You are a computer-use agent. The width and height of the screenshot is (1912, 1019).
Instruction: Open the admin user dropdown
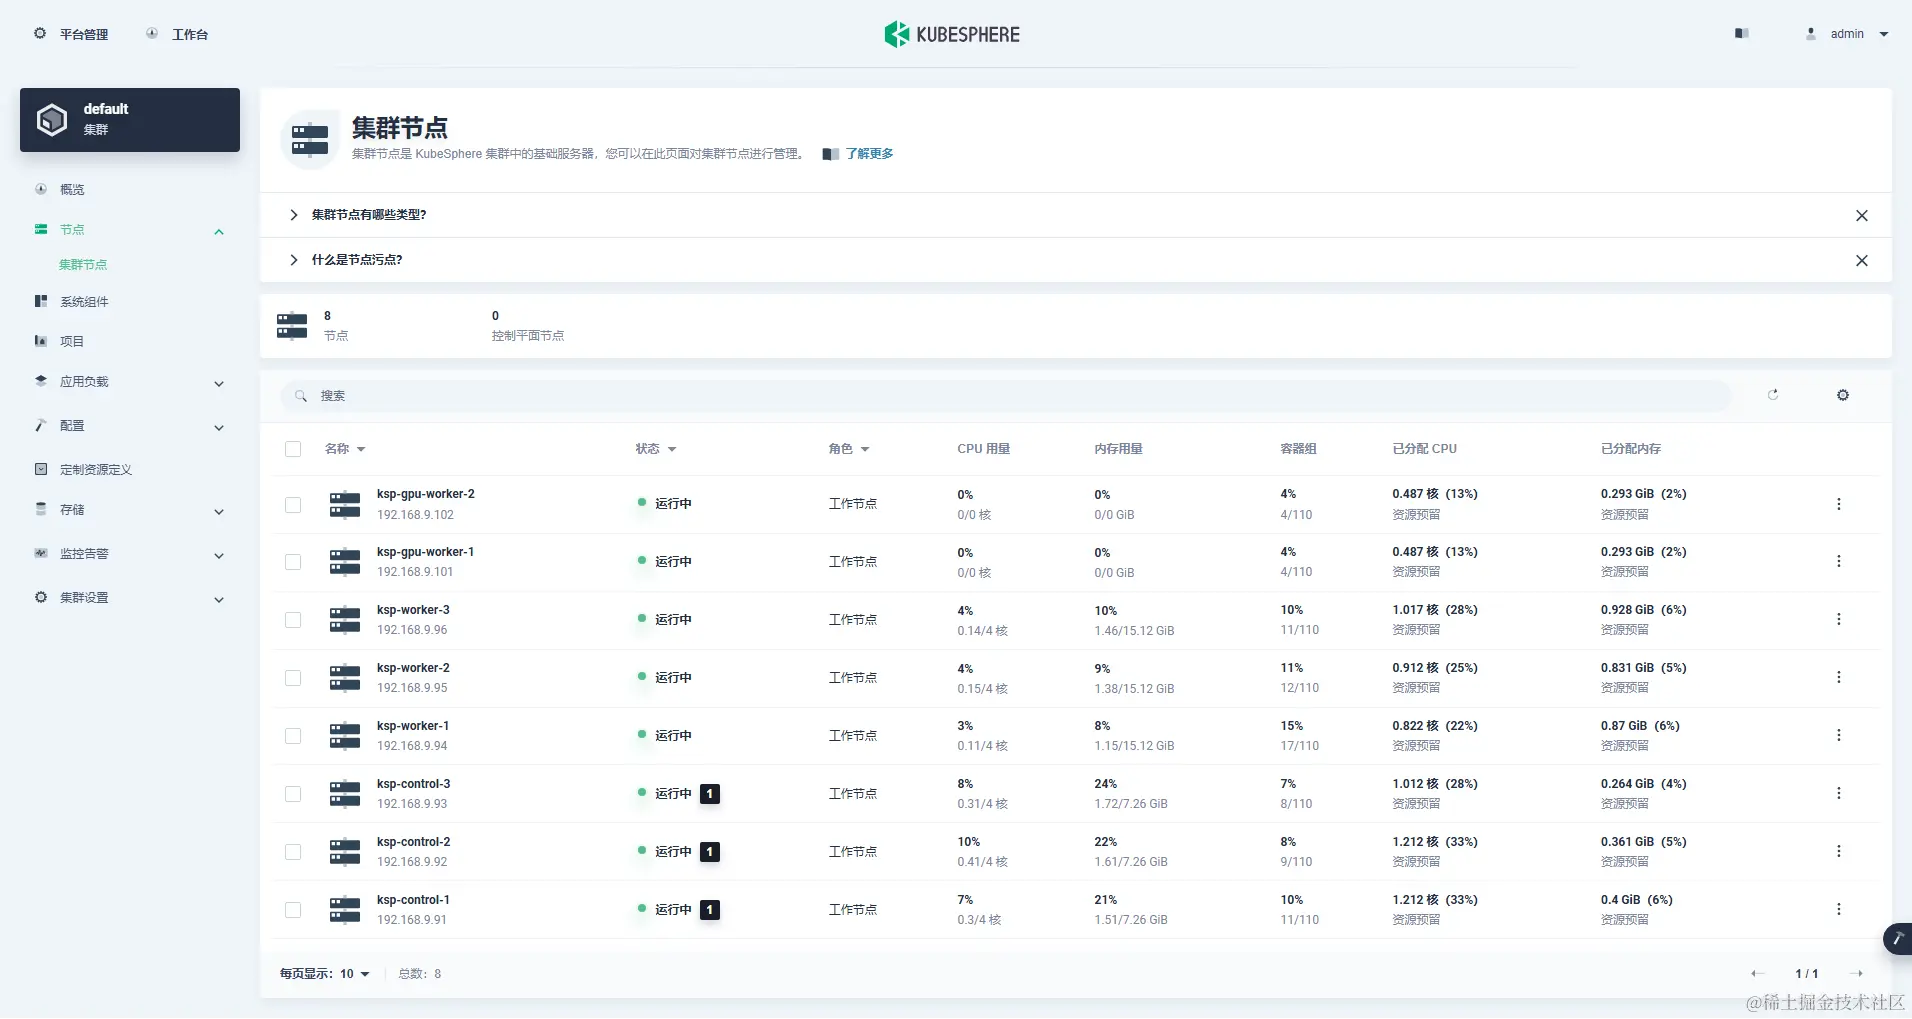pyautogui.click(x=1847, y=33)
